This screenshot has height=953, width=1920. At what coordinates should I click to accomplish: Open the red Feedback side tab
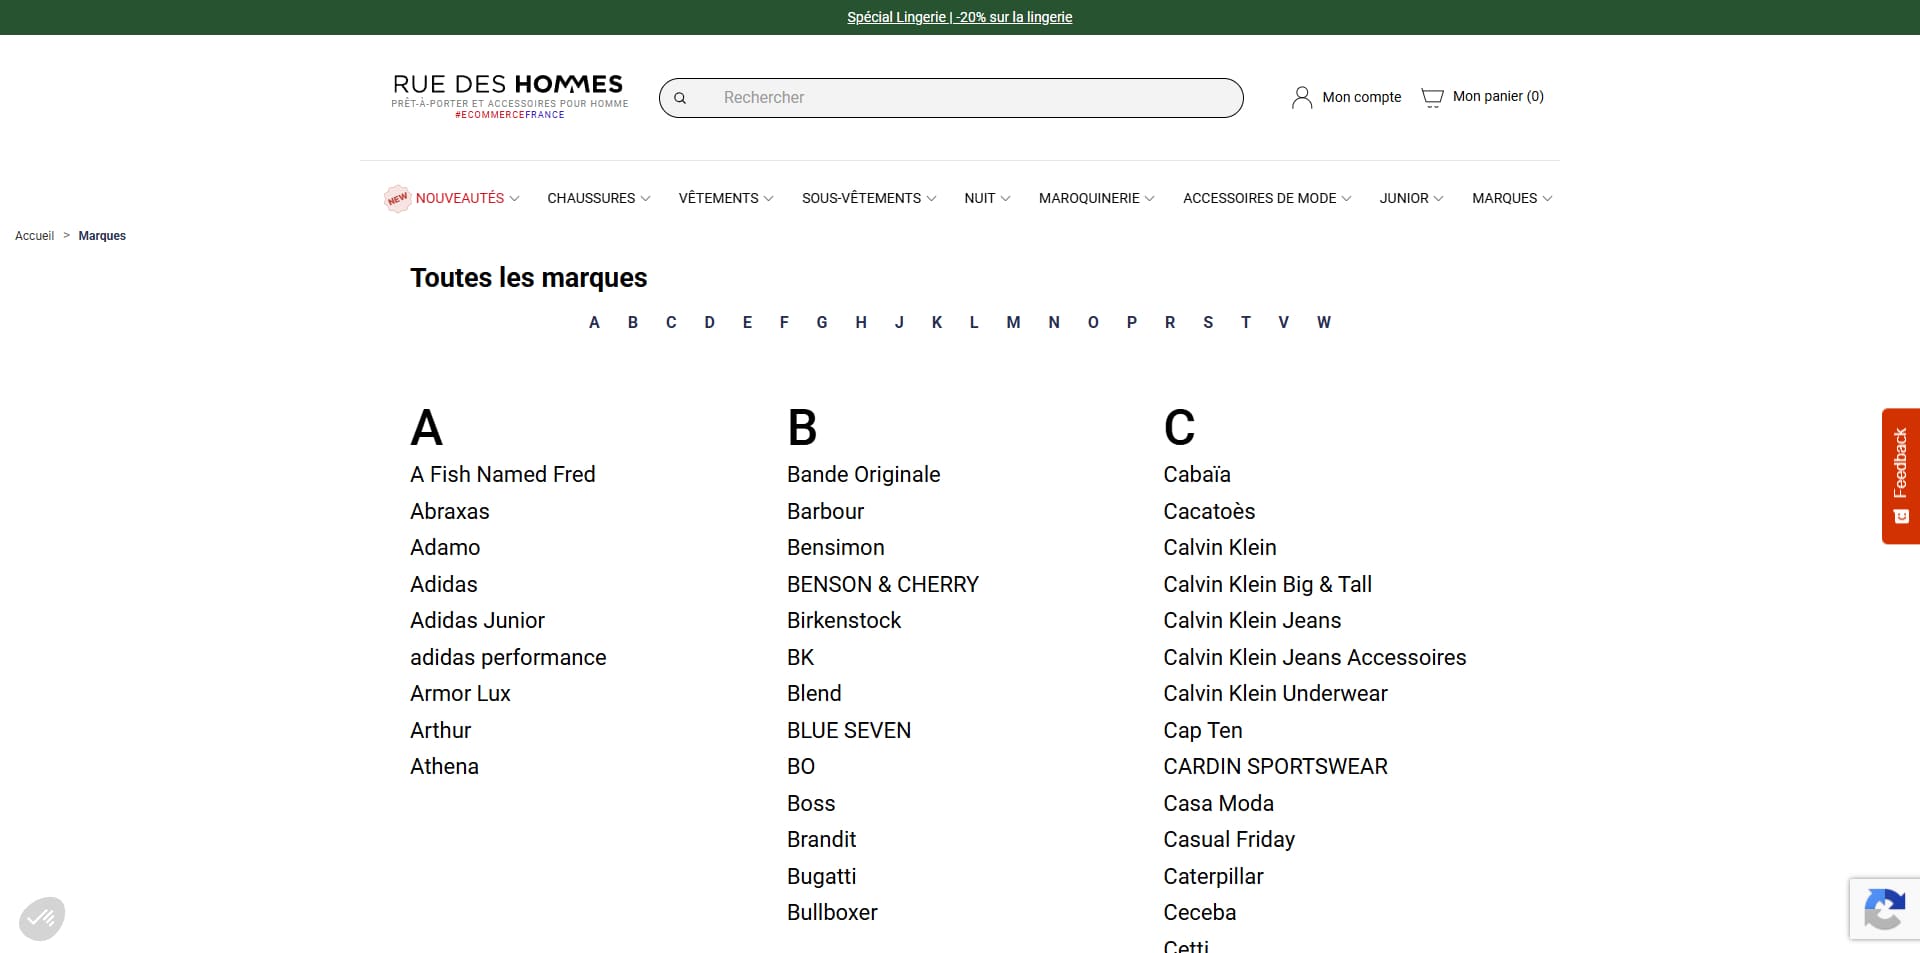[1900, 476]
